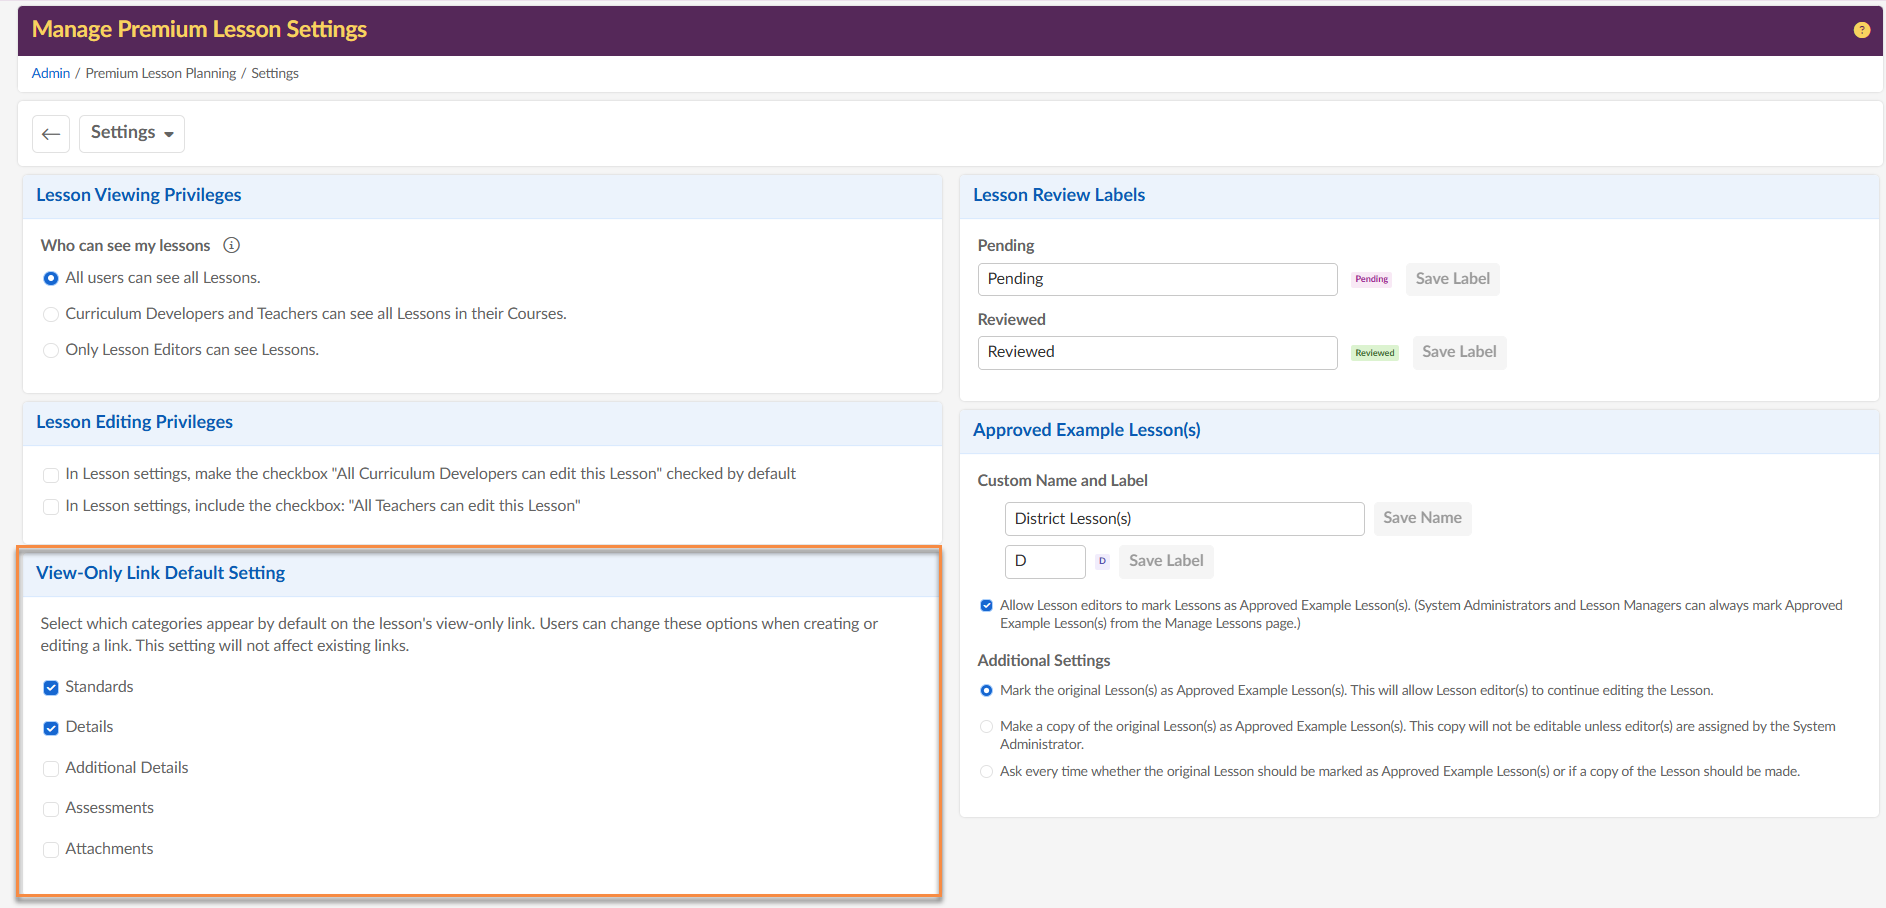The image size is (1886, 908).
Task: Select Only Lesson Editors can see Lessons
Action: click(x=51, y=350)
